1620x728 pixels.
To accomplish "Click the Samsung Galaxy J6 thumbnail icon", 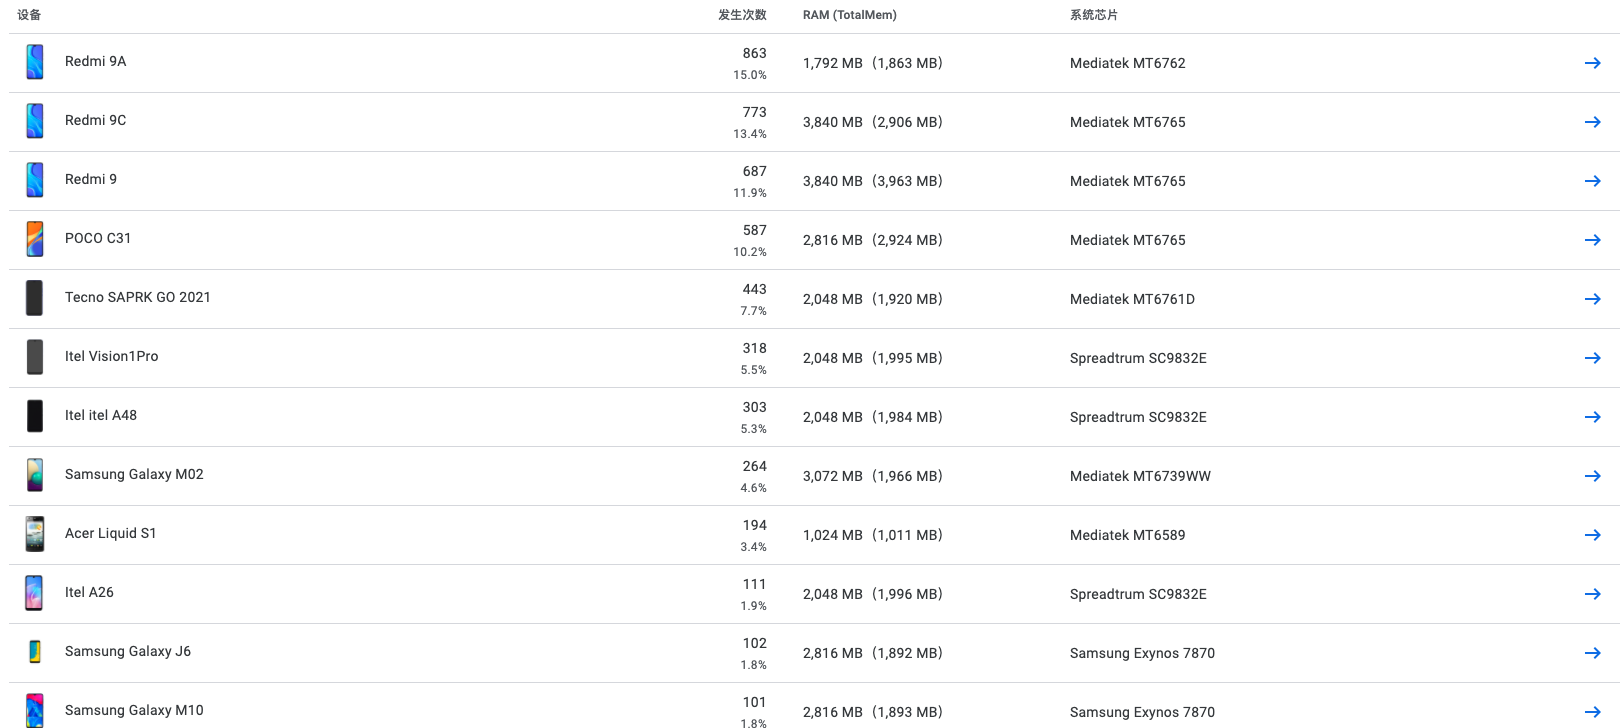I will [35, 651].
